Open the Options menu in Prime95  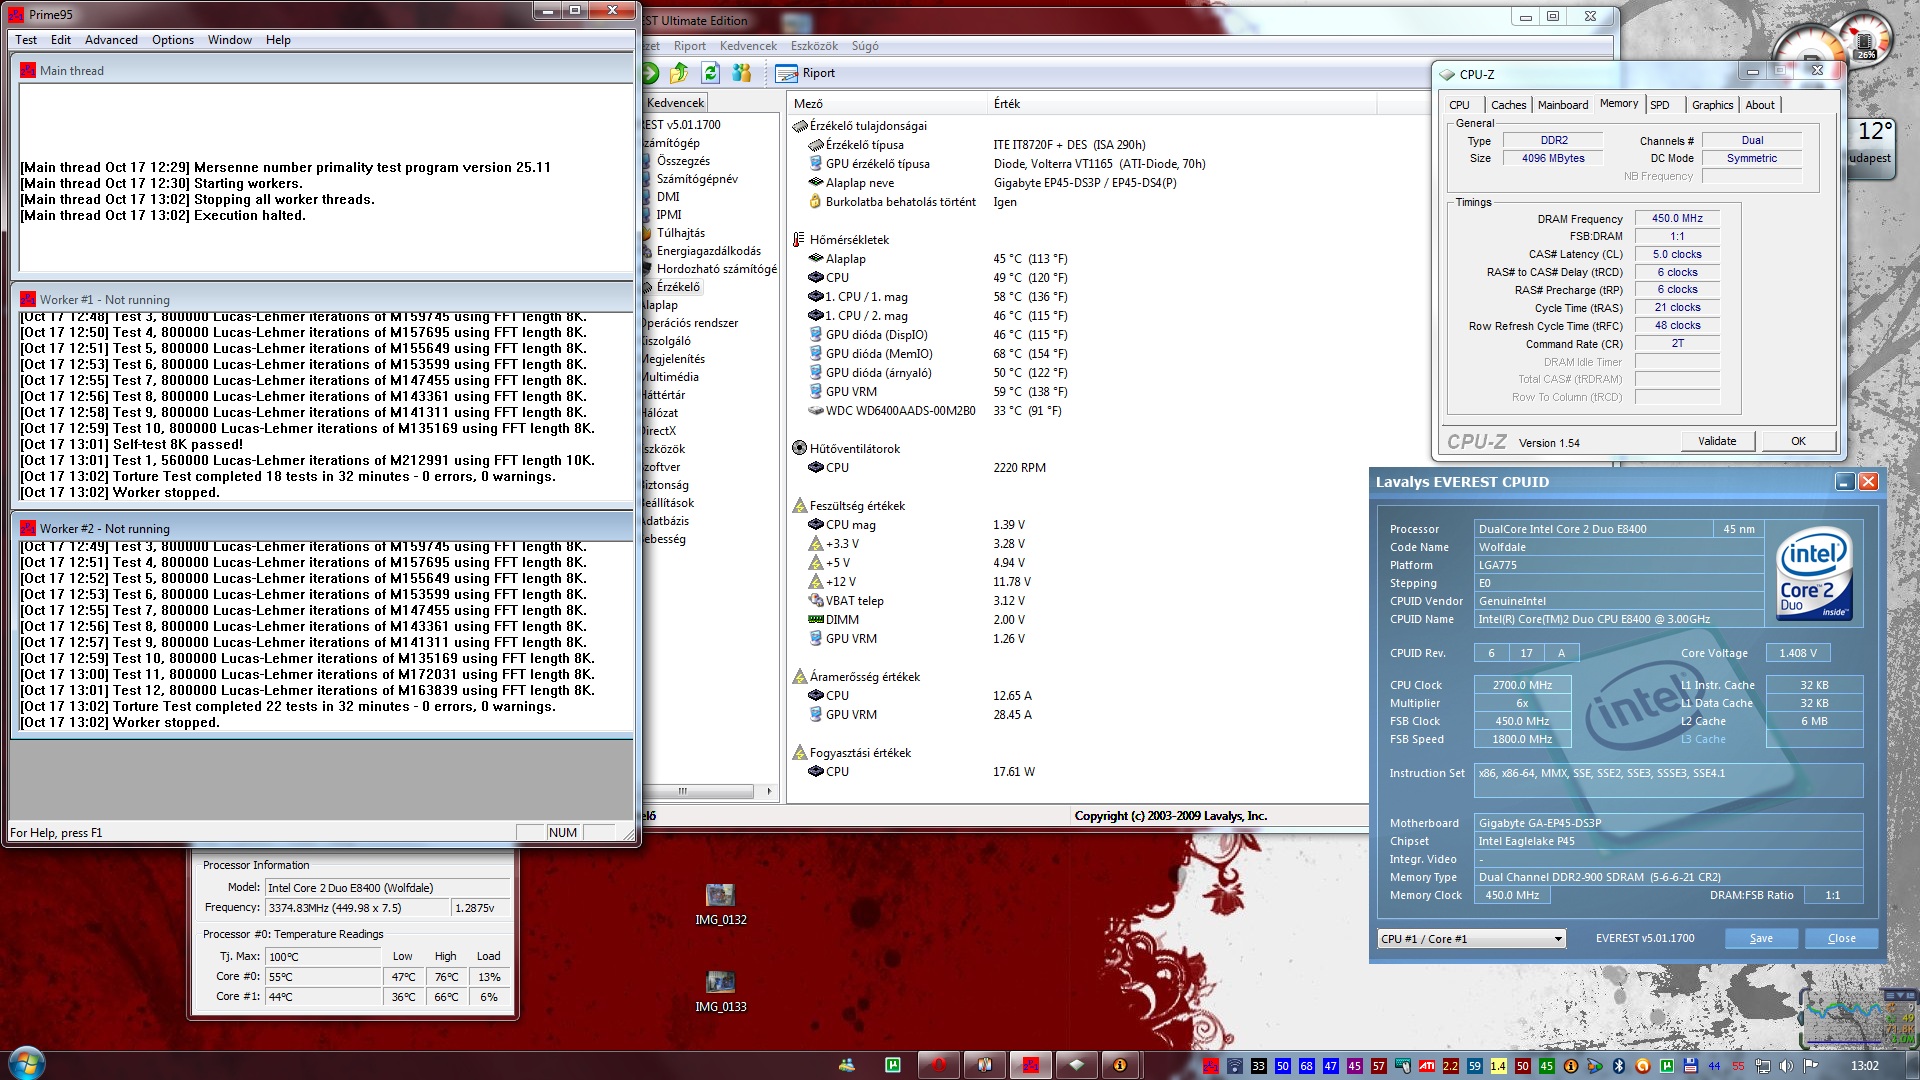[x=173, y=40]
